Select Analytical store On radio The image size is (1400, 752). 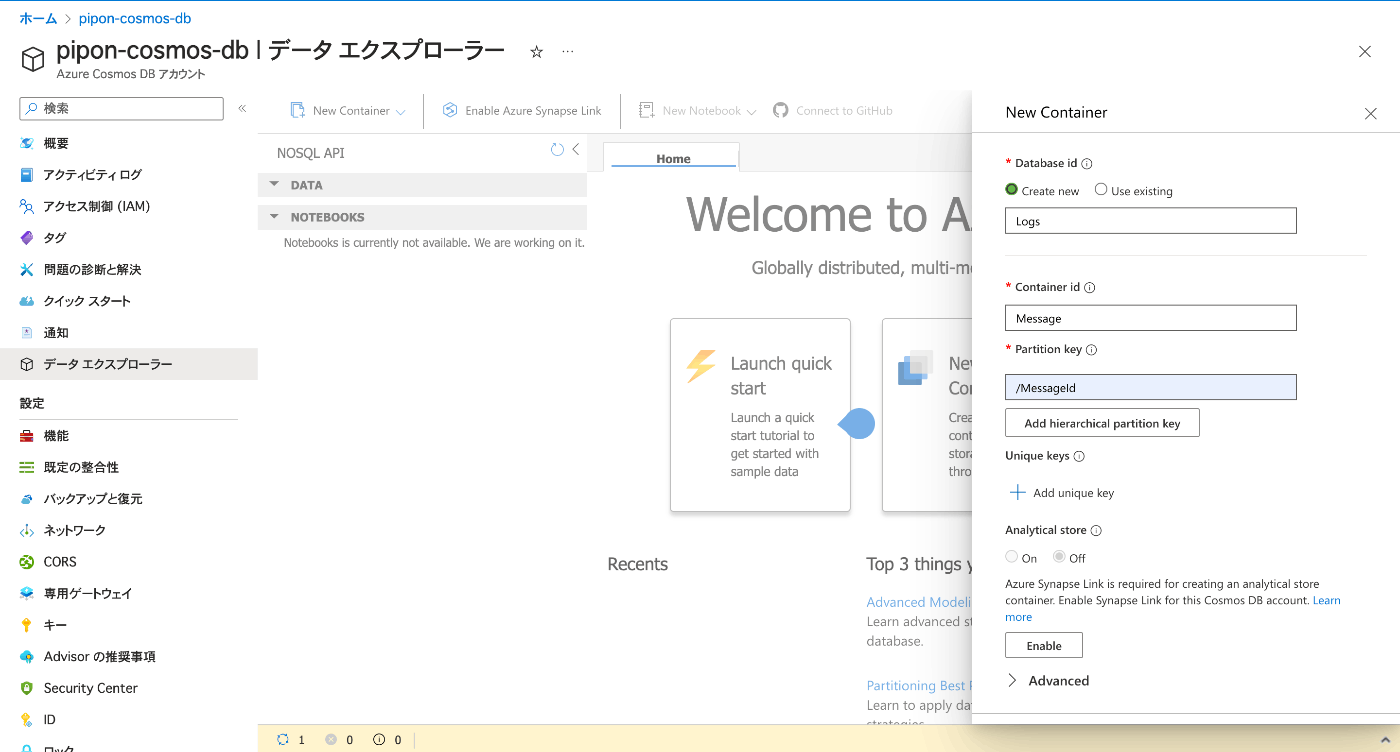click(x=1012, y=557)
